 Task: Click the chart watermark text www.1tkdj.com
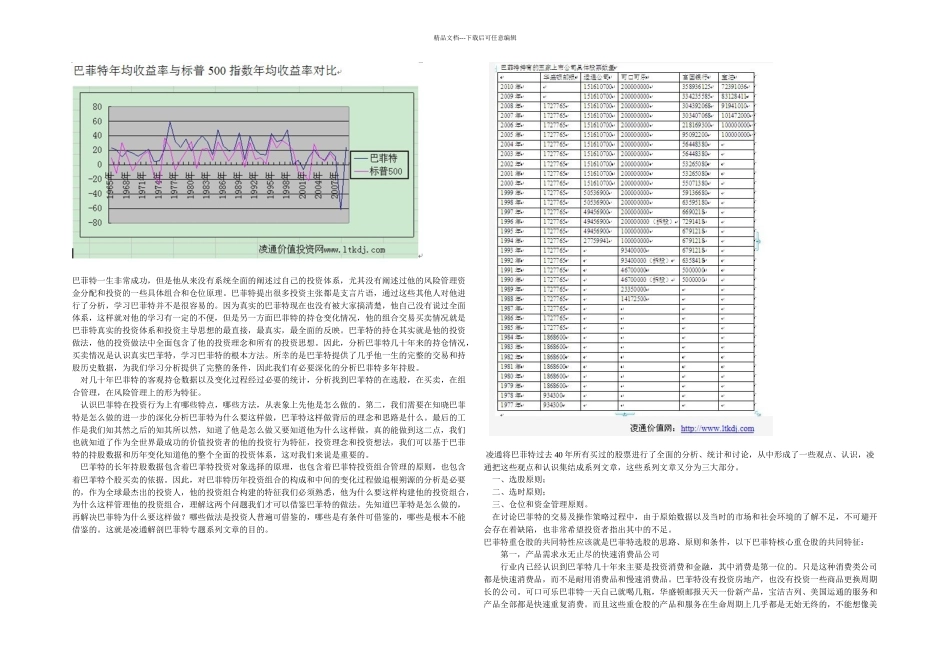[355, 250]
